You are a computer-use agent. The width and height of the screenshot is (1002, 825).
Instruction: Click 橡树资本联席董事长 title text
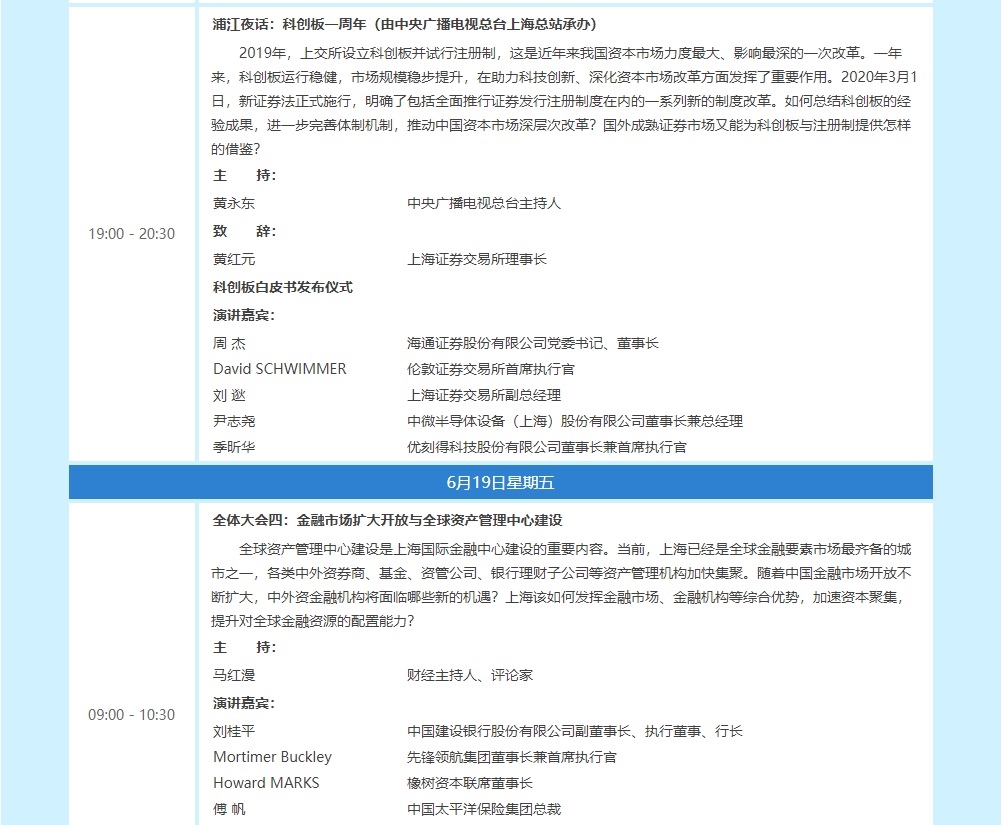[470, 783]
